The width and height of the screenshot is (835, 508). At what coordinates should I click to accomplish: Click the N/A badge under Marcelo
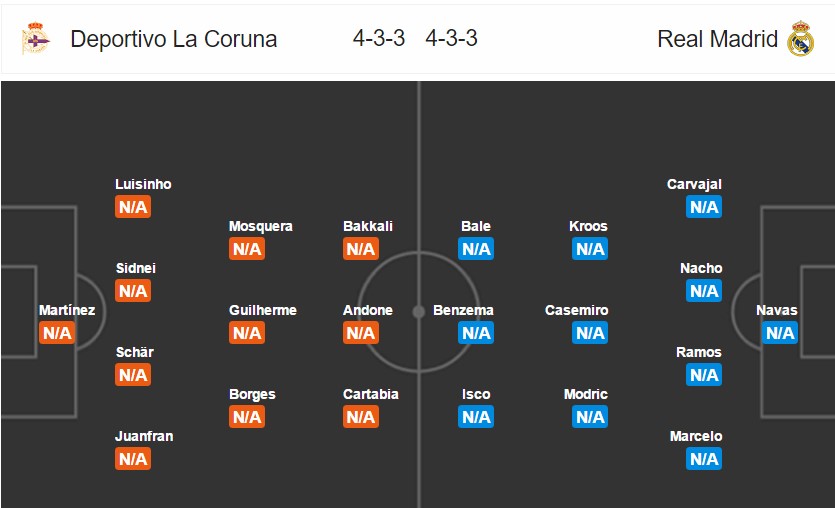pos(704,459)
